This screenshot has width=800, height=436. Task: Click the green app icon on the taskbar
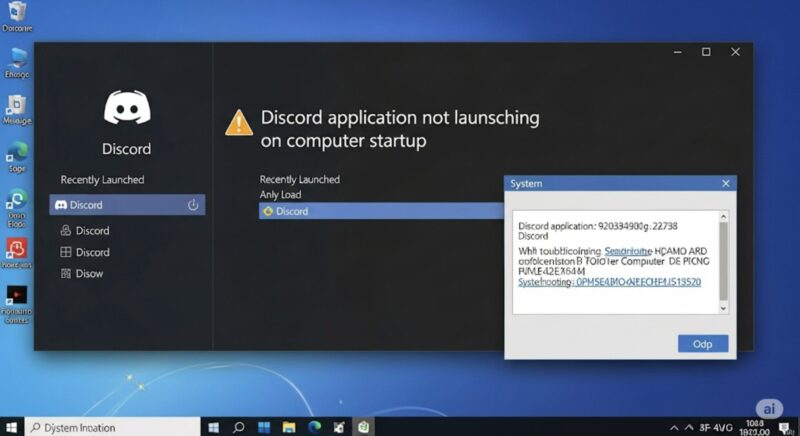click(x=363, y=427)
